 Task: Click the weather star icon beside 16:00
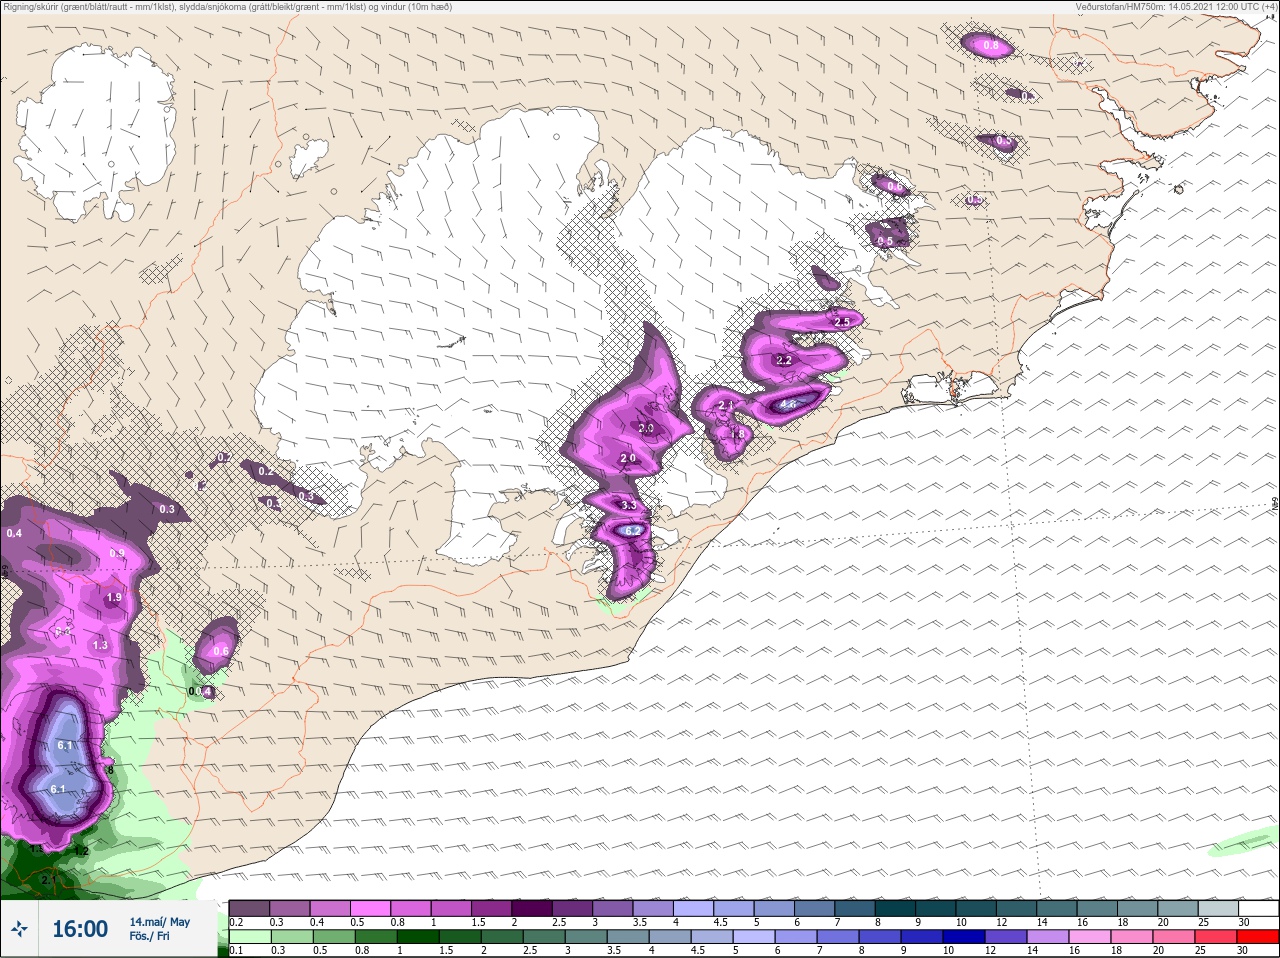19,928
